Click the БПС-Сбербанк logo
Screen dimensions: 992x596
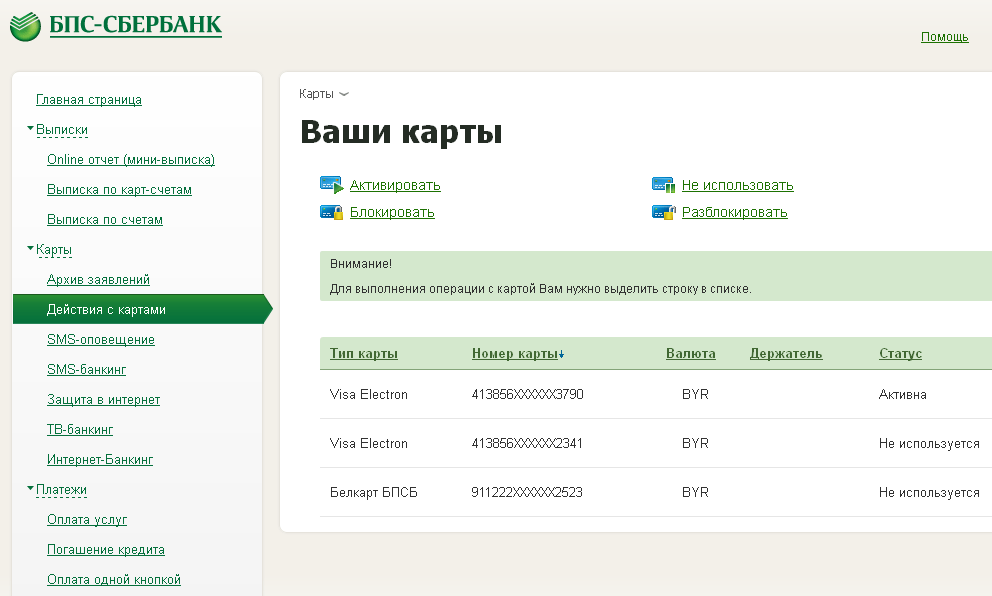(x=116, y=25)
